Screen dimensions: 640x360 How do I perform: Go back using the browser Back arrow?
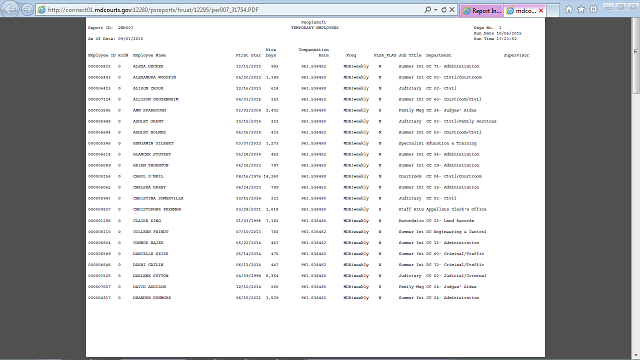point(10,9)
